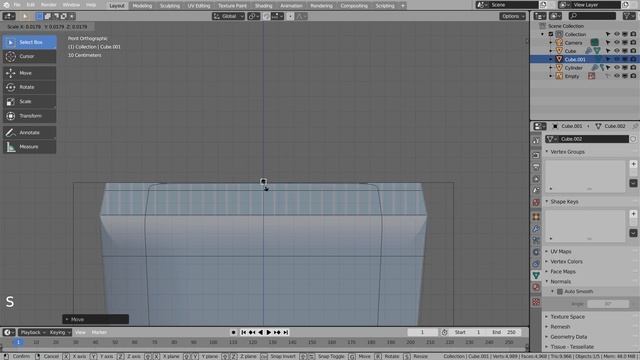Expand the UV Maps panel
The width and height of the screenshot is (640, 360).
click(x=561, y=251)
